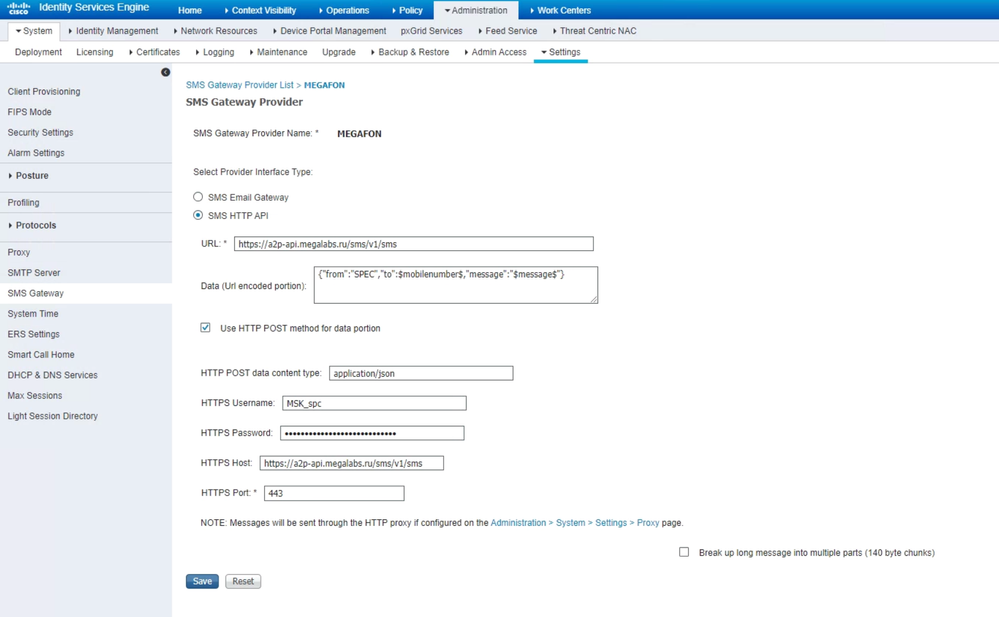Open the Context Visibility menu

coord(261,10)
